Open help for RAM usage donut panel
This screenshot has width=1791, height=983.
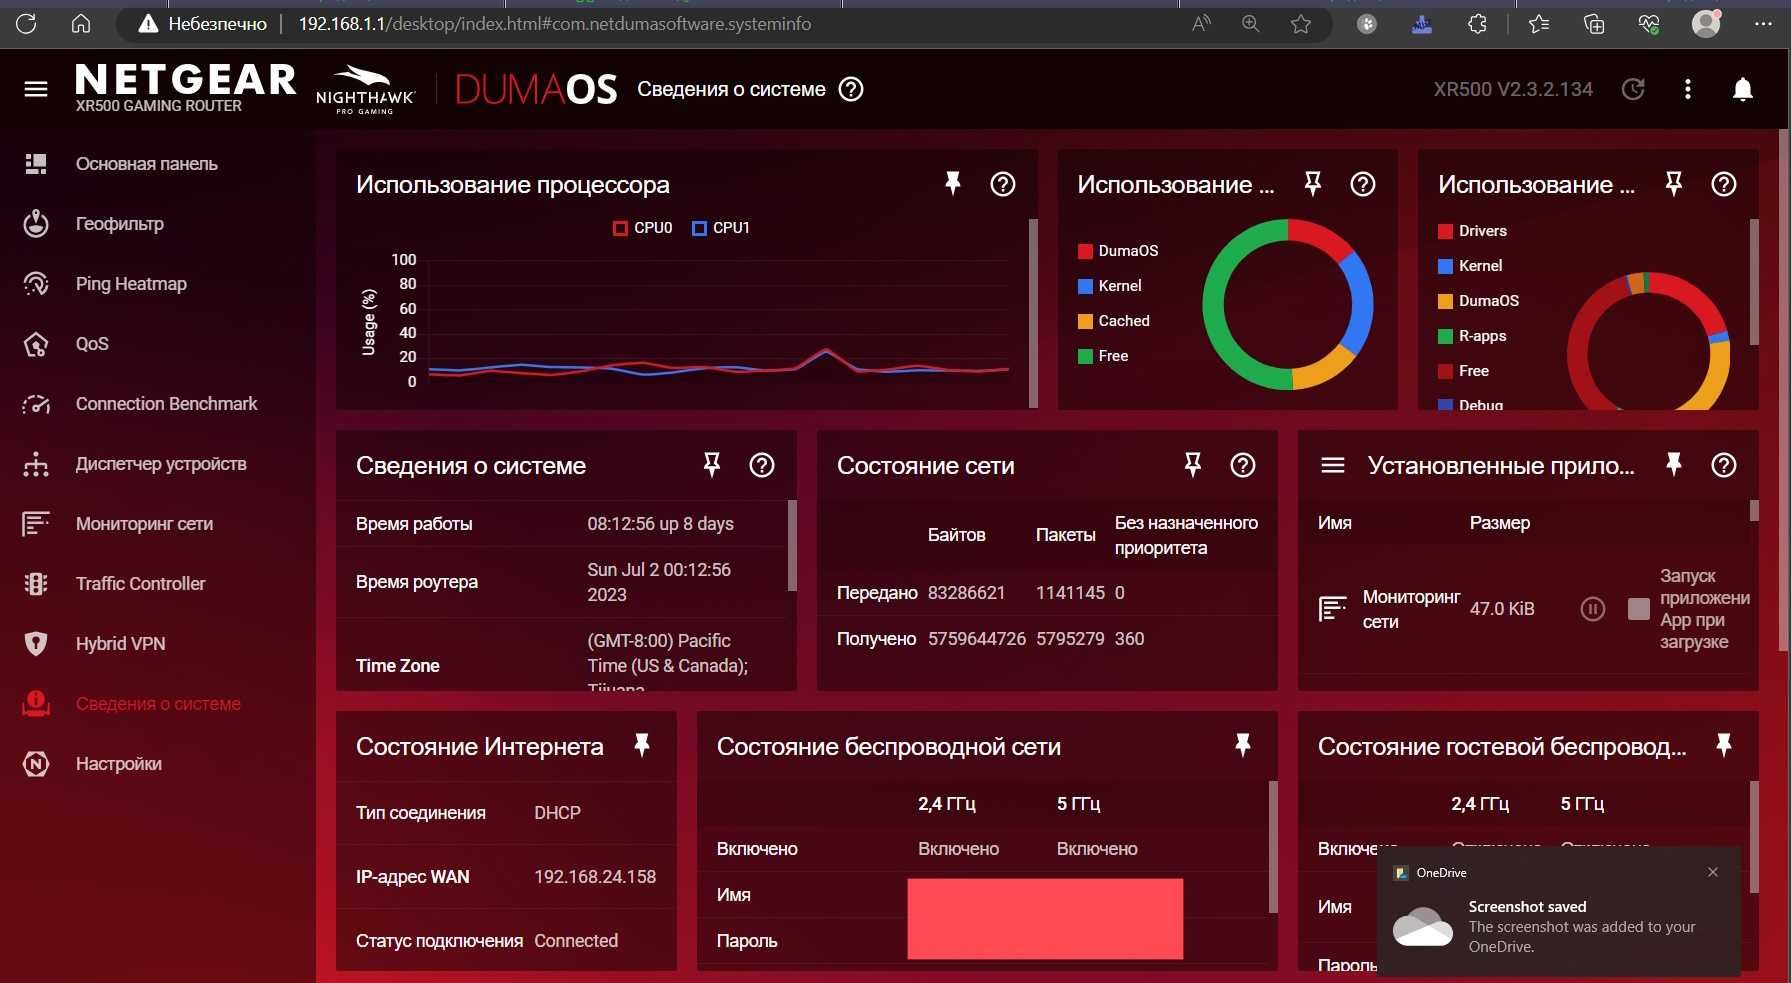click(x=1363, y=184)
